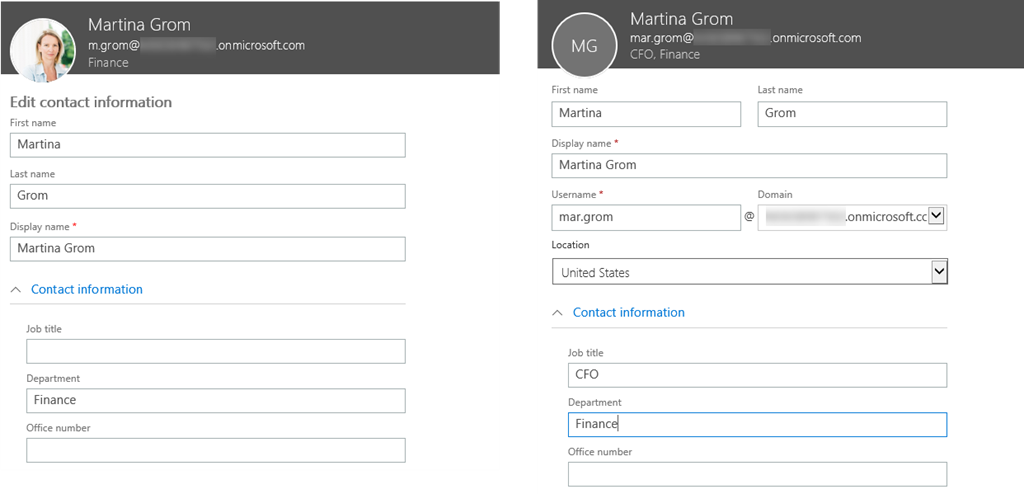This screenshot has height=494, width=1024.
Task: Click Martina Grom's profile photo
Action: coord(42,50)
